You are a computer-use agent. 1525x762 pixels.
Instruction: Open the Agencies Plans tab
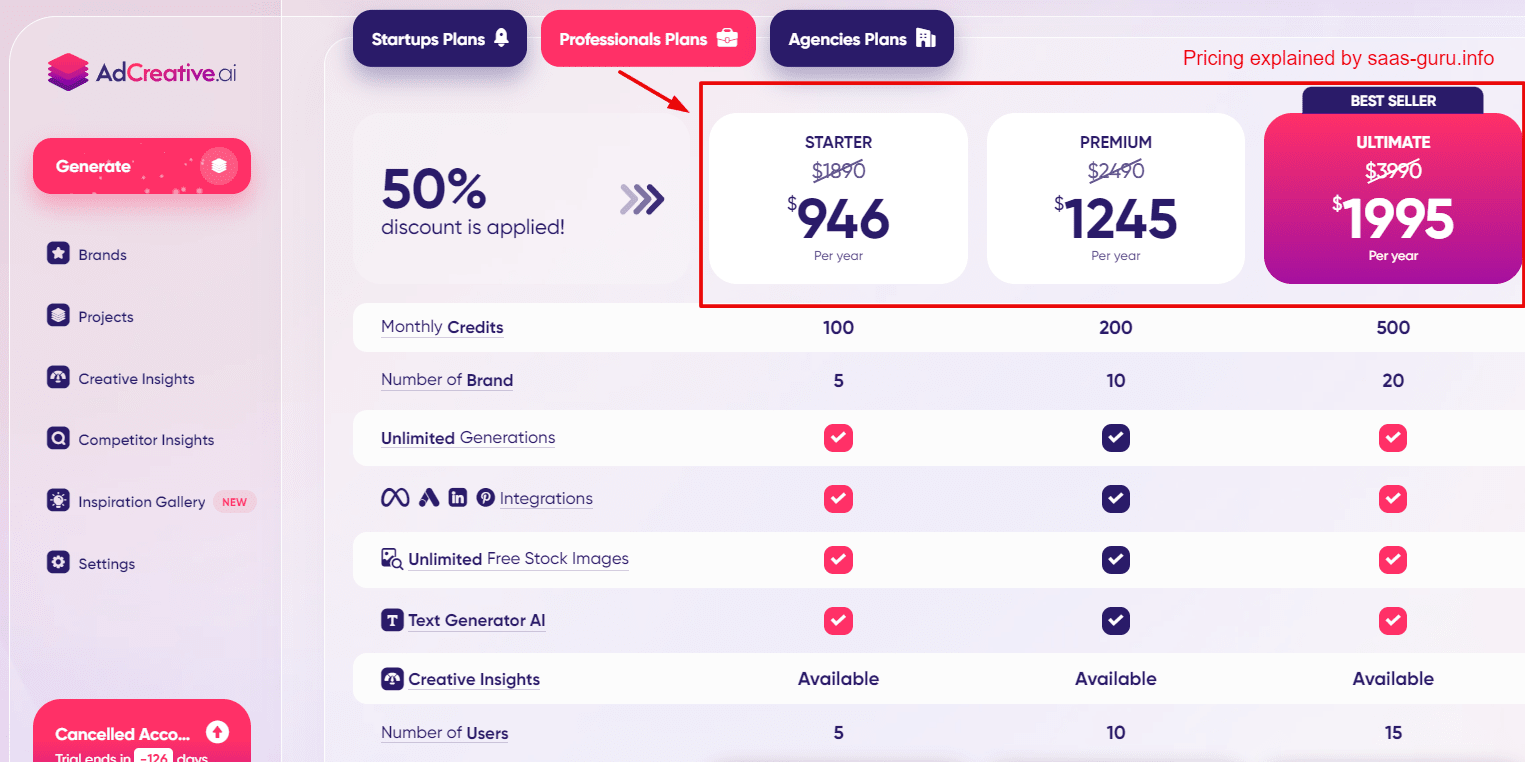(x=861, y=38)
